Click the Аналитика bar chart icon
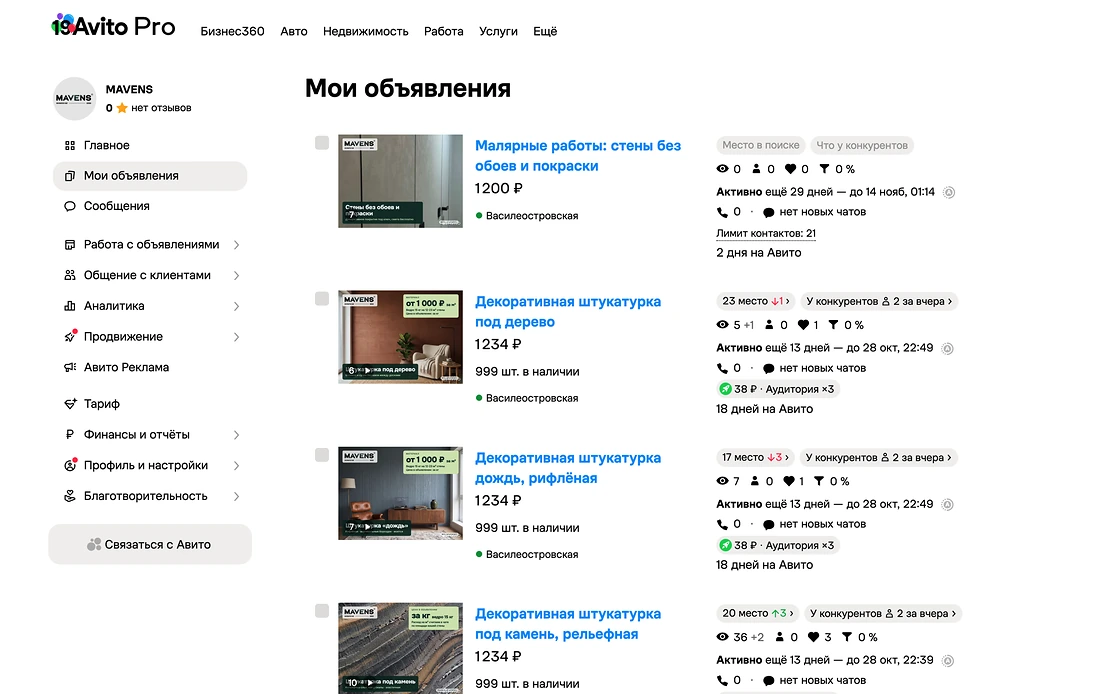 70,306
